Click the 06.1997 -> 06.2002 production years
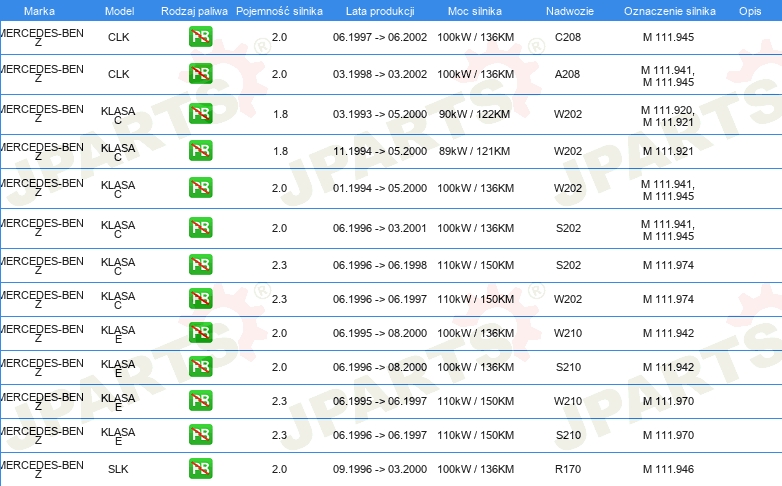782x486 pixels. [380, 37]
